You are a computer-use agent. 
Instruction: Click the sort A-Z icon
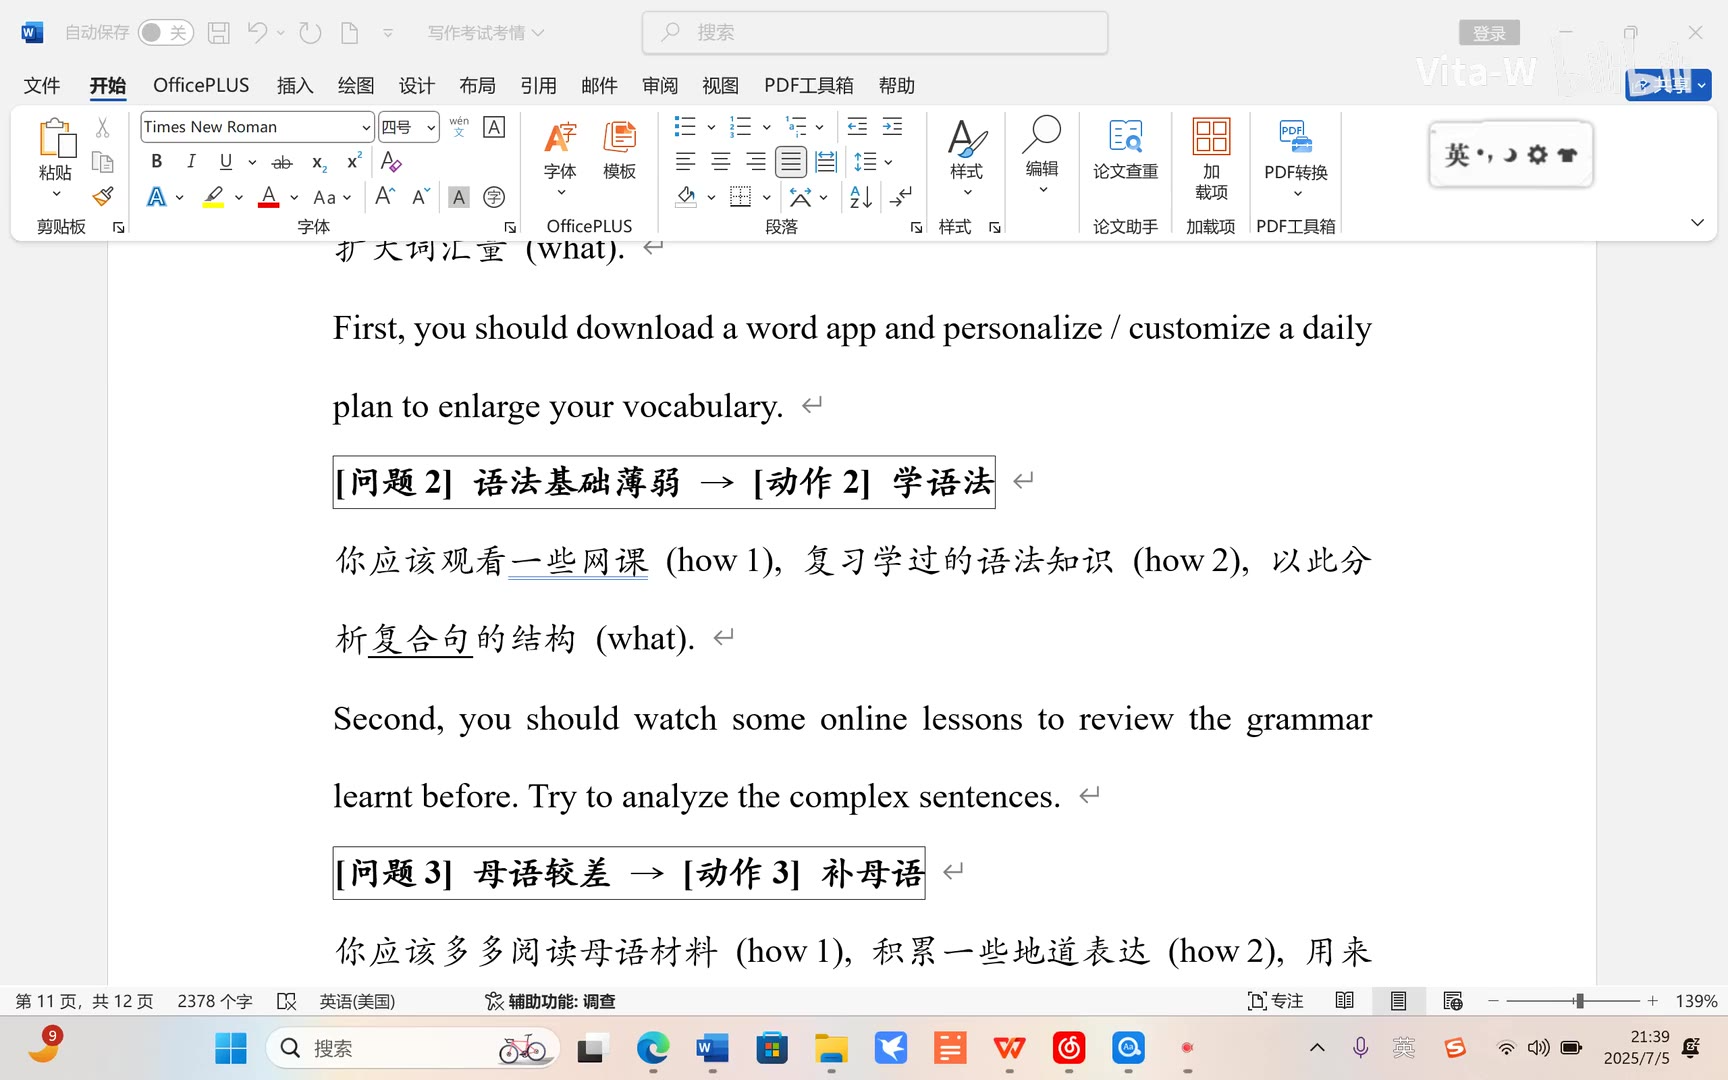coord(860,197)
